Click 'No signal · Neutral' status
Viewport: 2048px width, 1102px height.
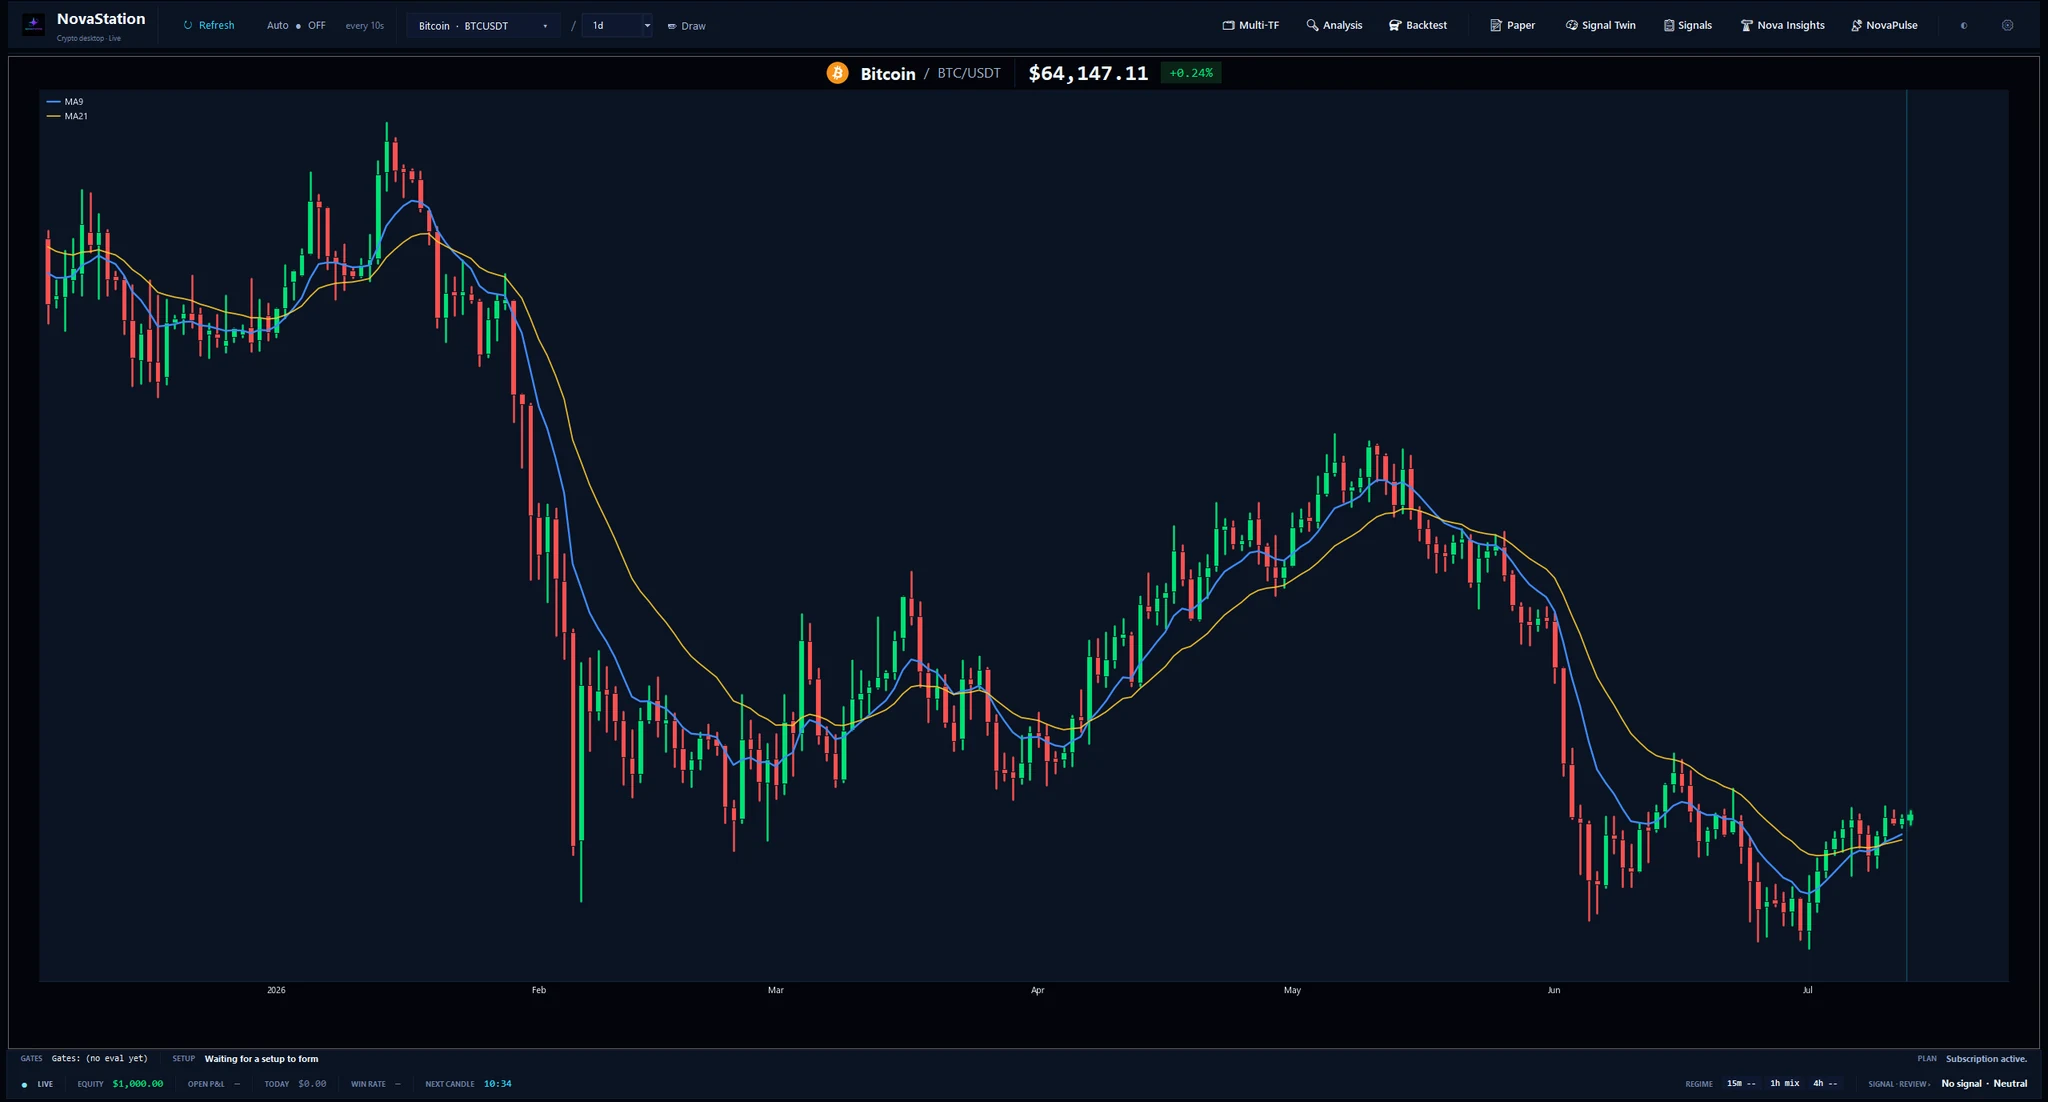tap(1985, 1085)
